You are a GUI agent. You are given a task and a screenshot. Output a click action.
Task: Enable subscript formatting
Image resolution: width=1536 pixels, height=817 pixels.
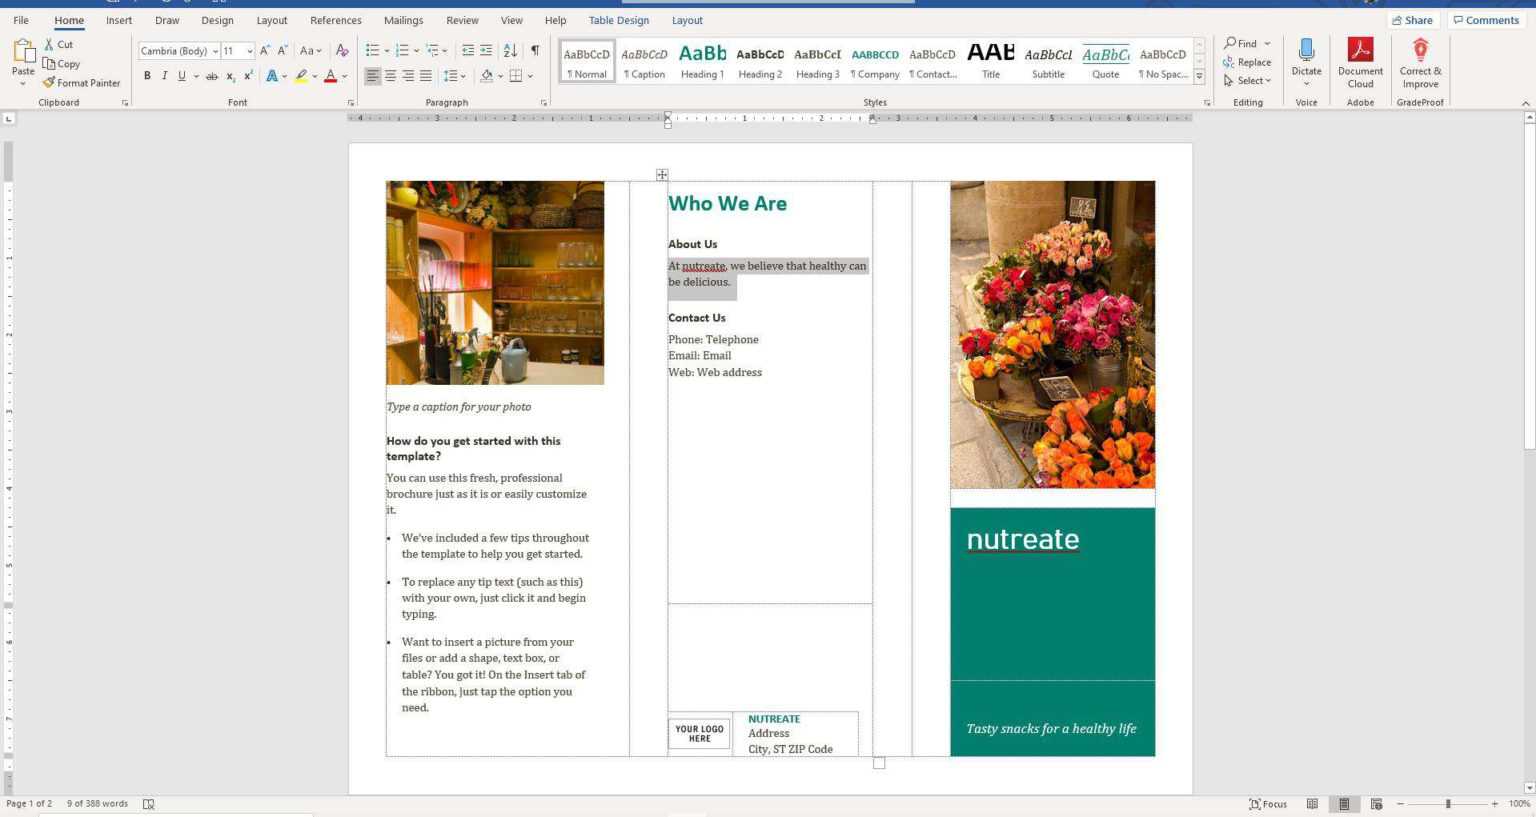[231, 75]
